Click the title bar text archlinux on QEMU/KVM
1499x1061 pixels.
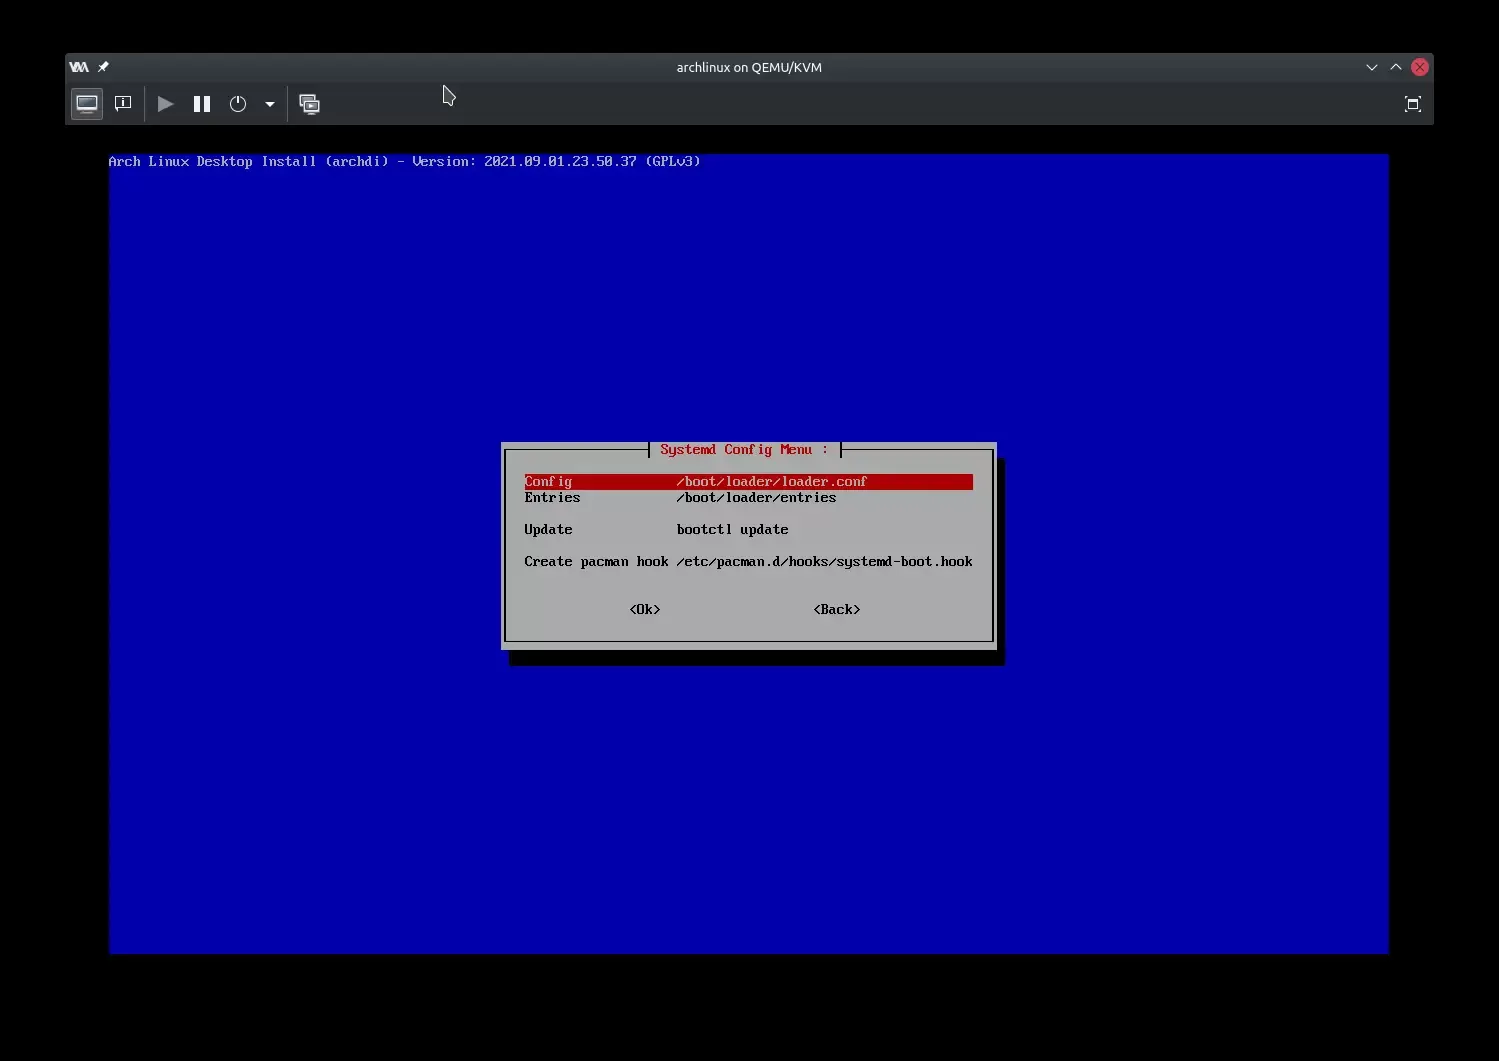pyautogui.click(x=749, y=67)
